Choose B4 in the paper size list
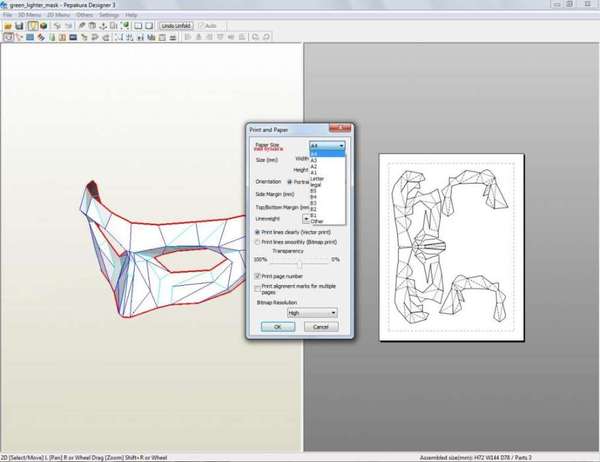600x462 pixels. pyautogui.click(x=327, y=197)
